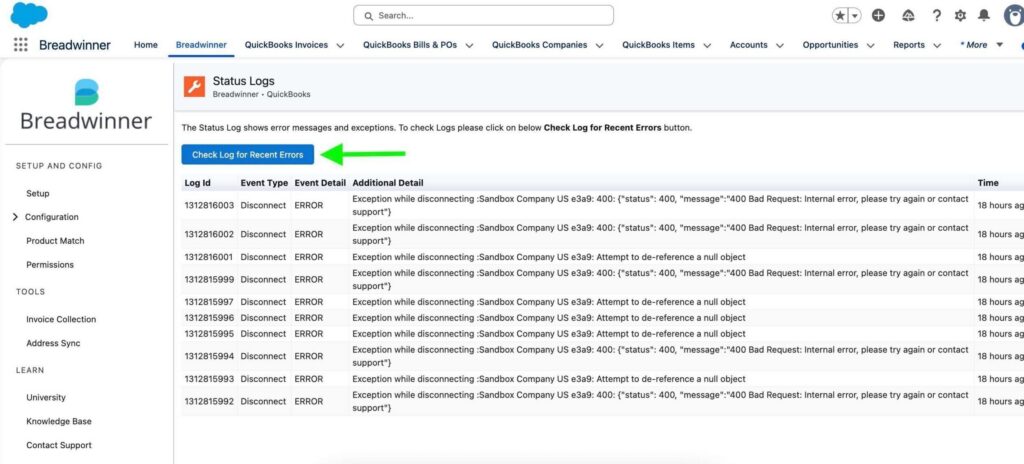This screenshot has height=464, width=1024.
Task: Expand the QuickBooks Bills & POs chevron
Action: click(470, 46)
